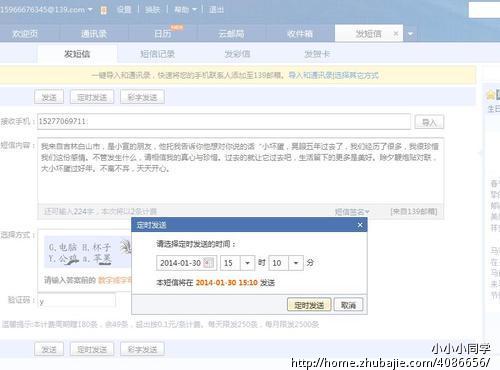The image size is (500, 370).
Task: Focus the 验证码 captcha input field
Action: point(77,301)
